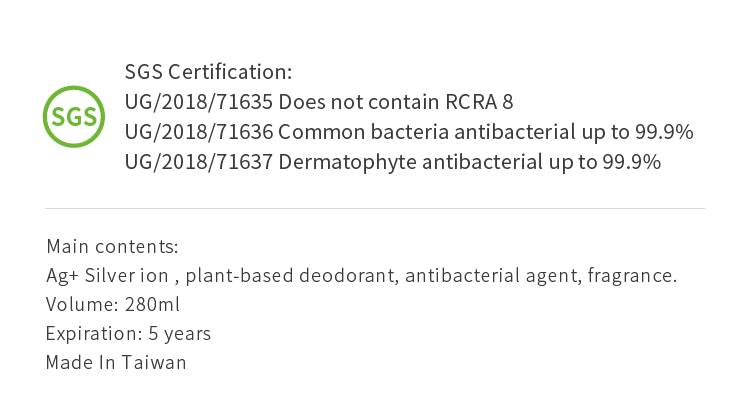The image size is (750, 406).
Task: Click the horizontal divider line
Action: pos(375,208)
